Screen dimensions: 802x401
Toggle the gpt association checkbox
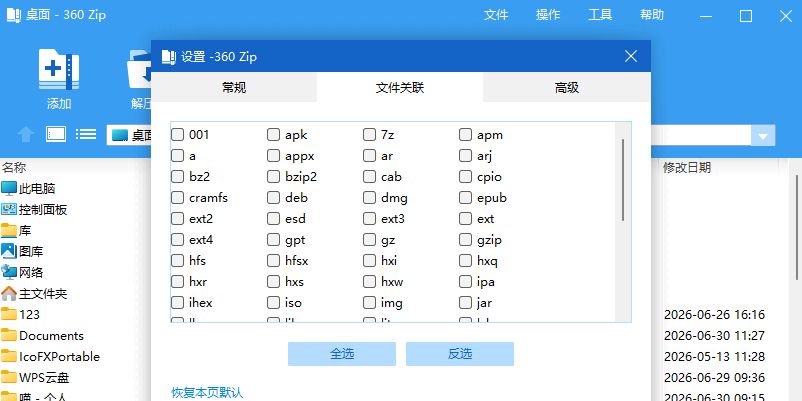click(274, 240)
